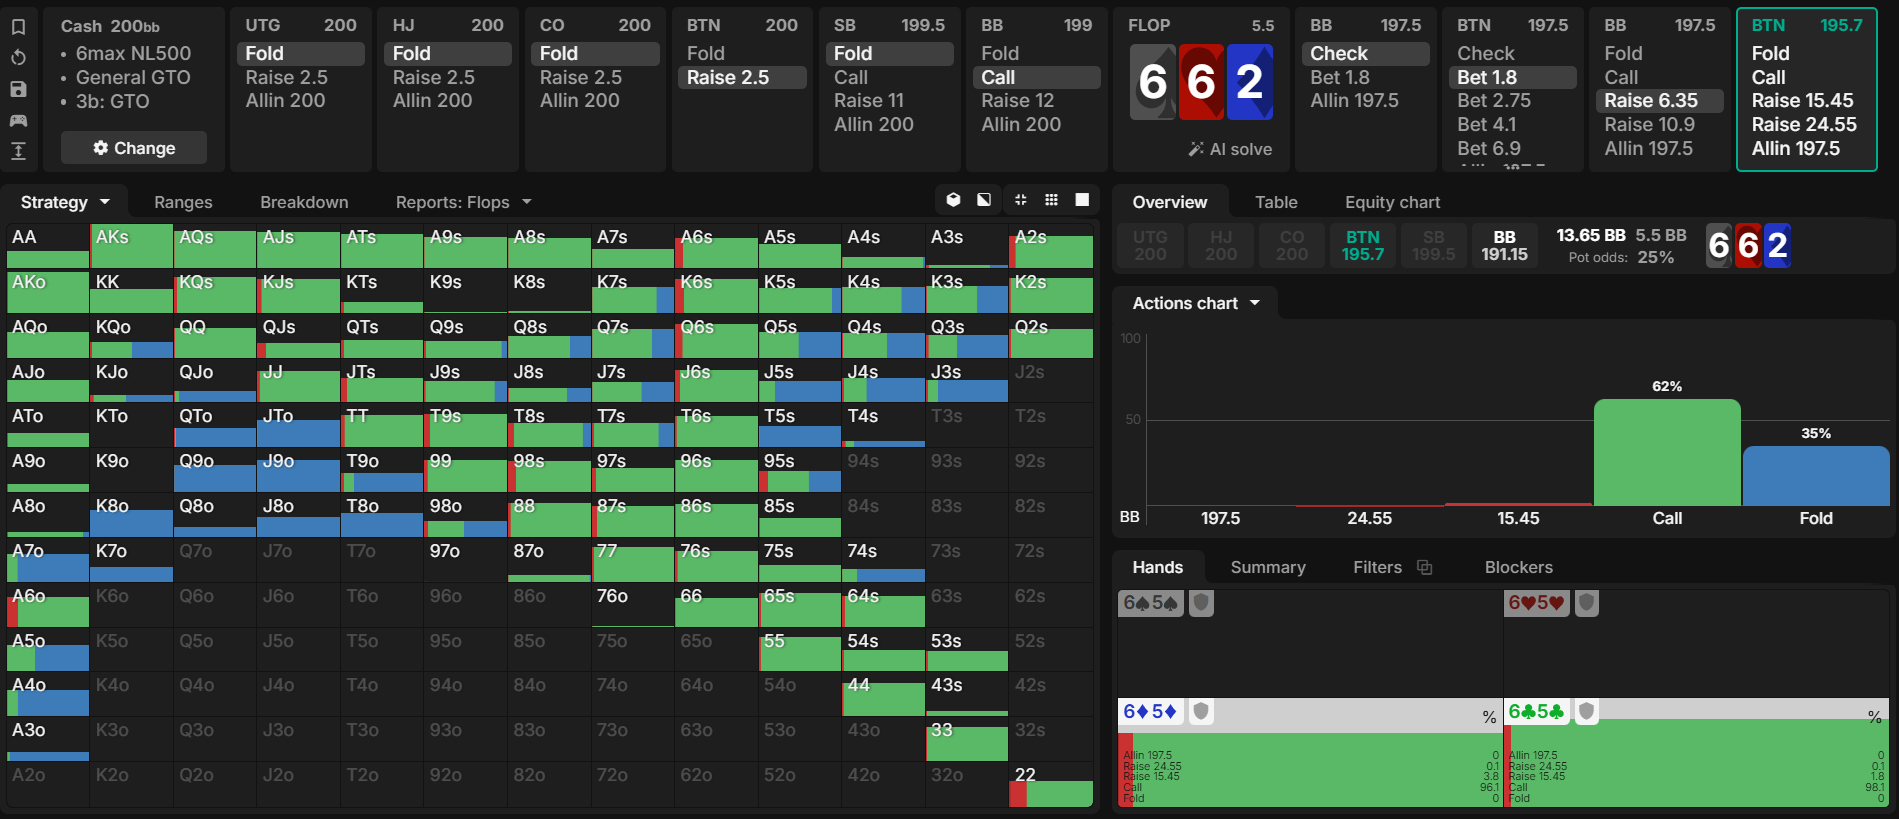Click the blue Fold bar in chart
This screenshot has height=819, width=1899.
coord(1816,476)
